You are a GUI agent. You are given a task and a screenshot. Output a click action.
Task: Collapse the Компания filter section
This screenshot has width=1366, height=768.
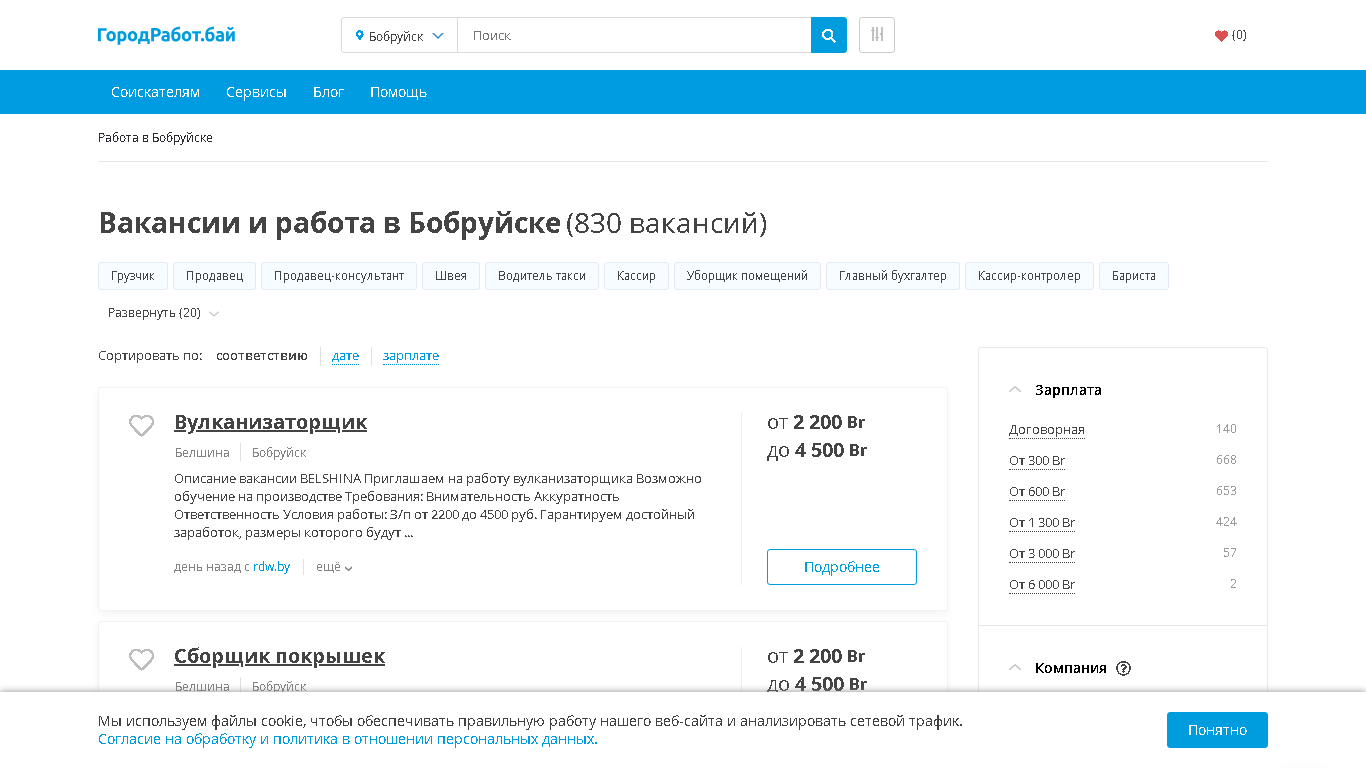[1015, 668]
